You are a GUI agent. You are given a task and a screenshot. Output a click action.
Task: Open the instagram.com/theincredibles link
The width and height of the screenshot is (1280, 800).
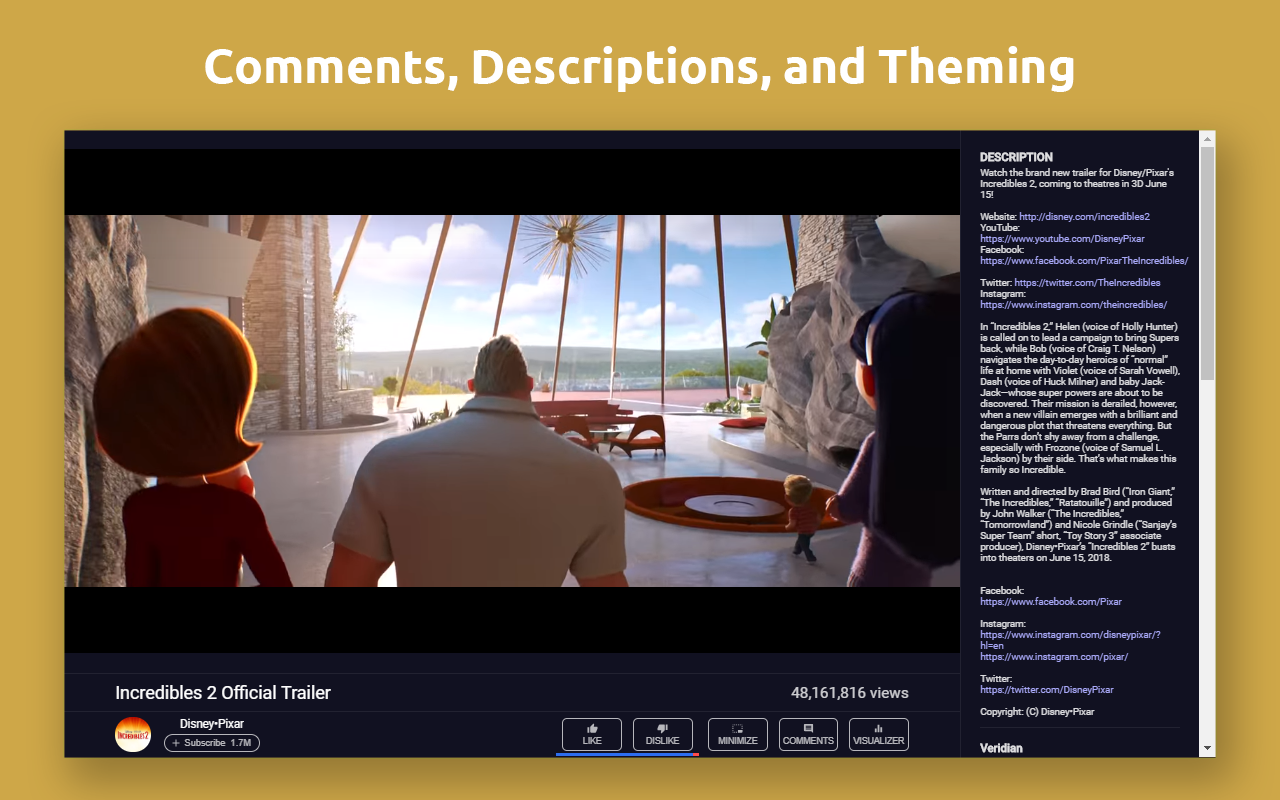(1073, 305)
